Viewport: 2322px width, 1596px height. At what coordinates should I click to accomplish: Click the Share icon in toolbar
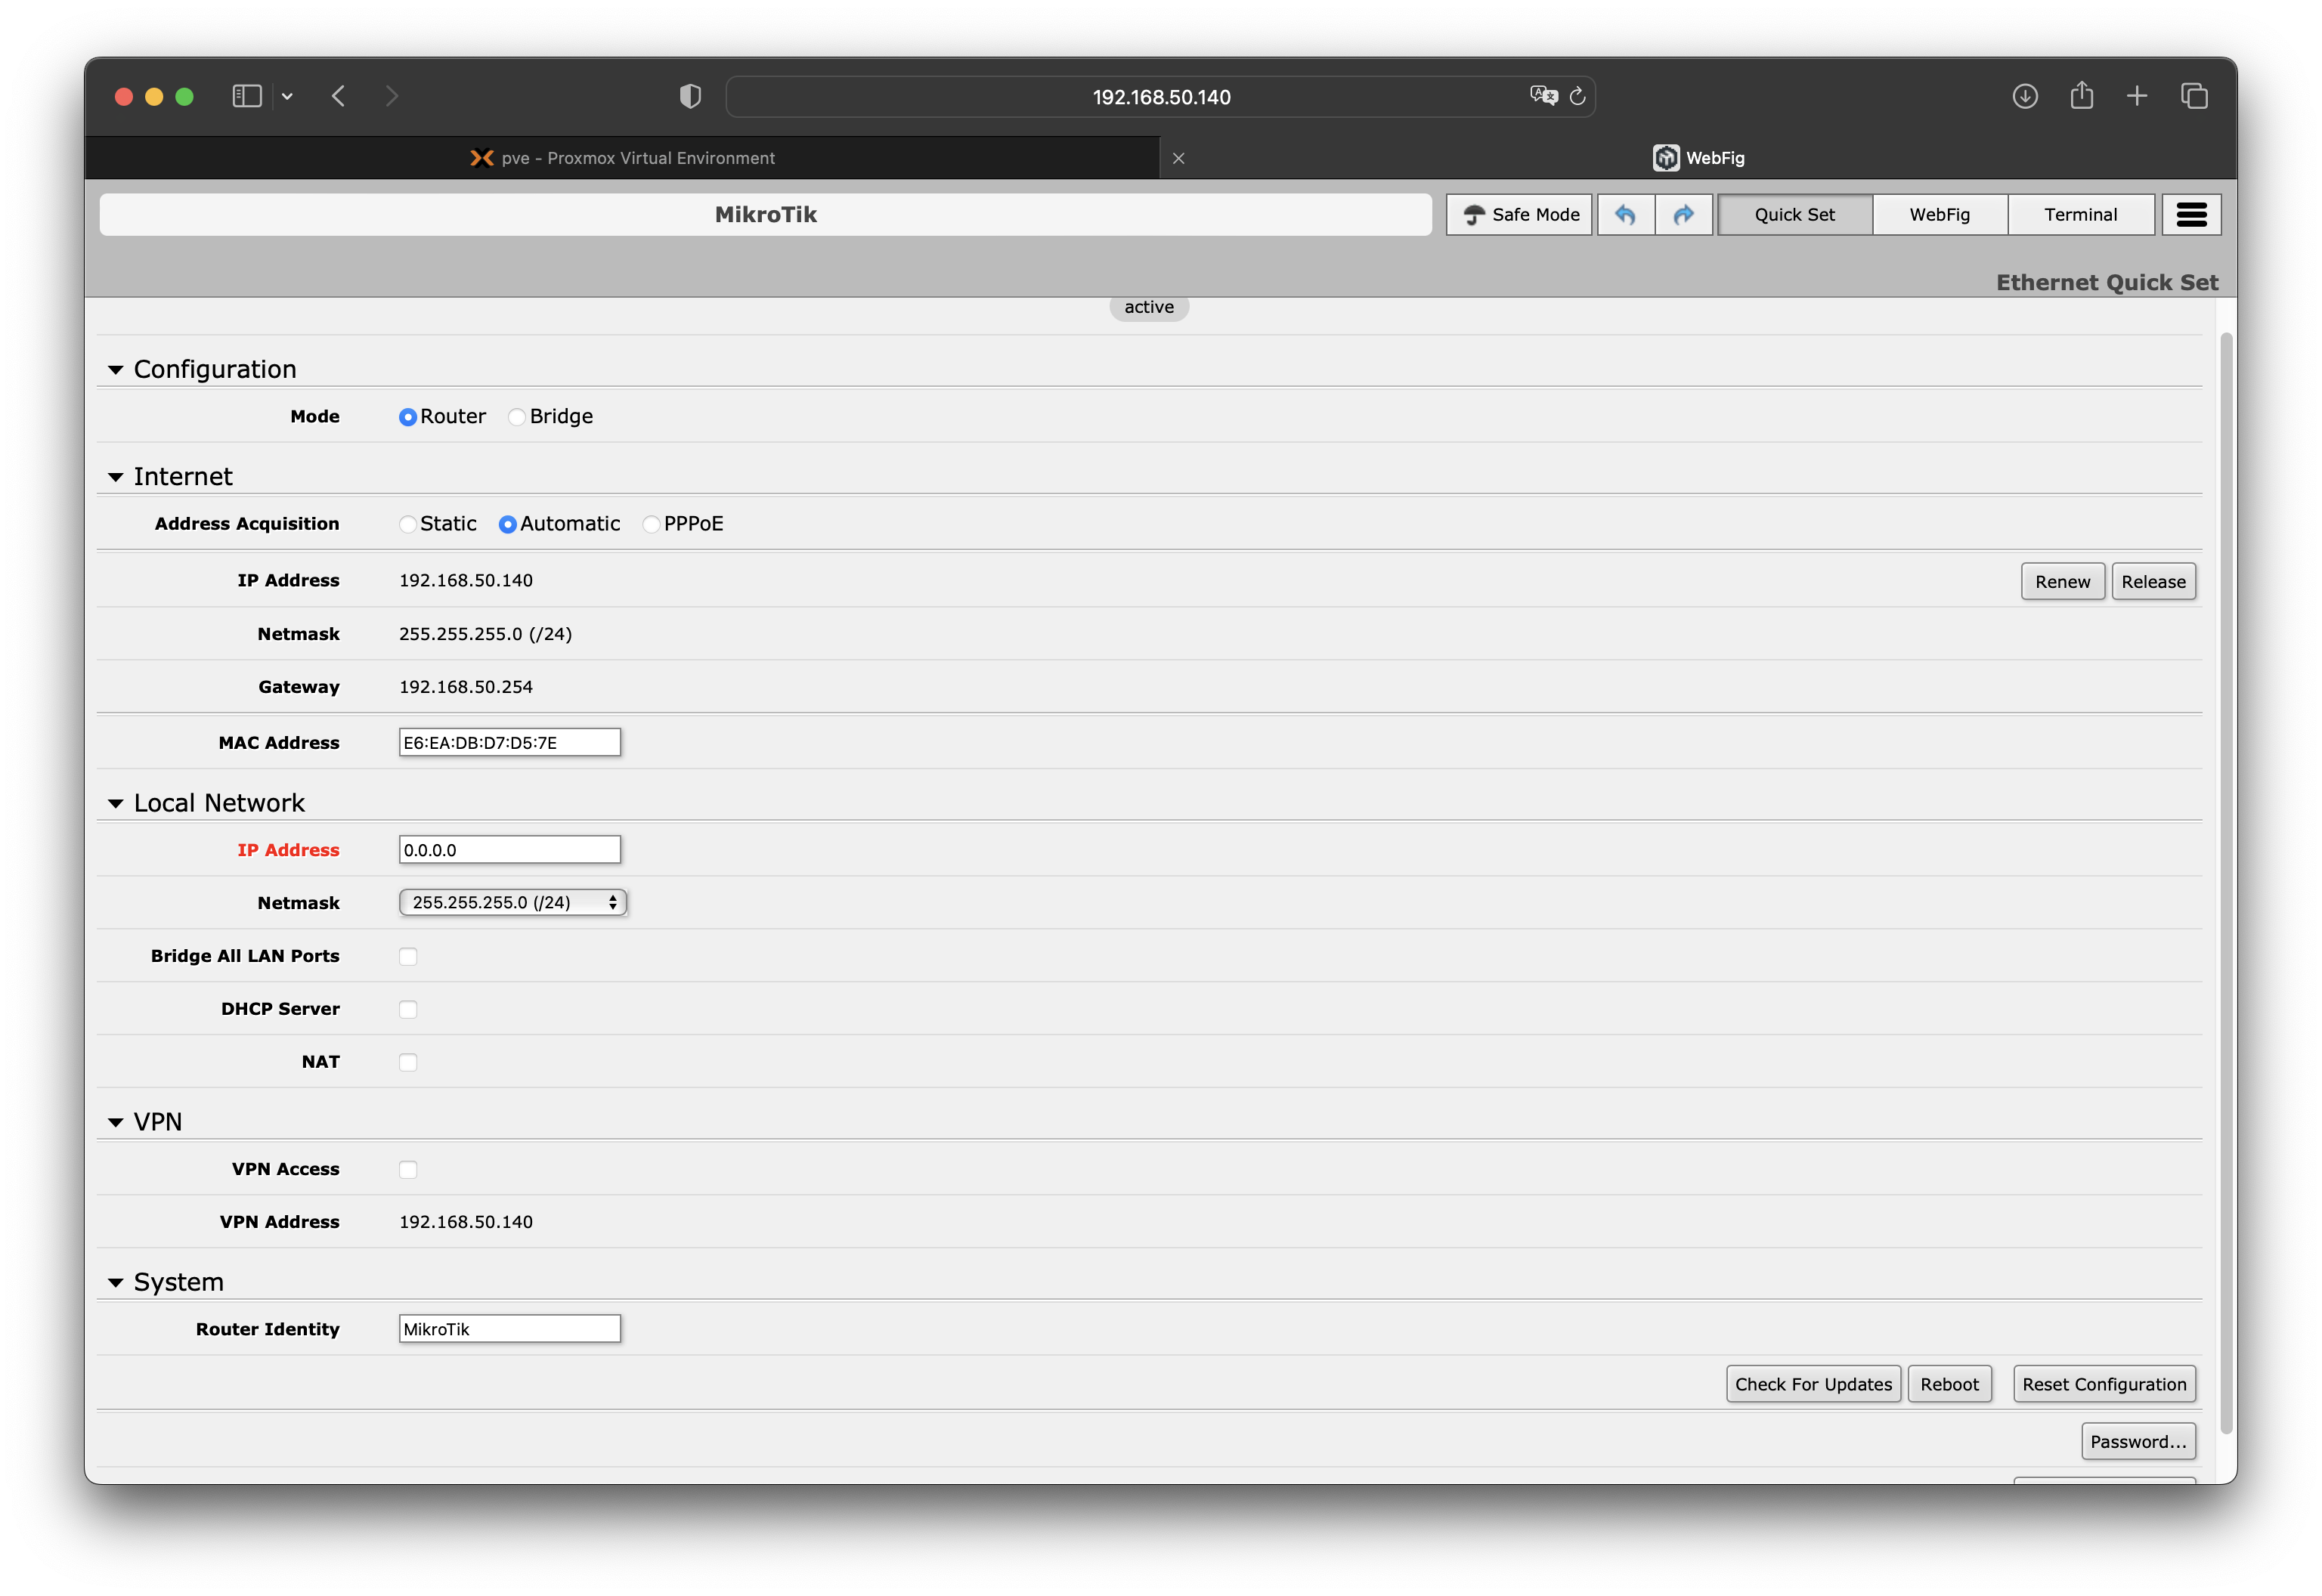point(2082,97)
